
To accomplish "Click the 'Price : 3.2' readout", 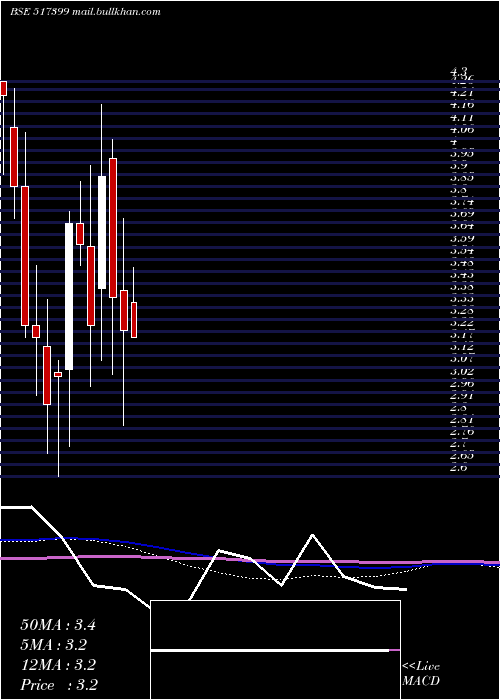I will pyautogui.click(x=59, y=685).
